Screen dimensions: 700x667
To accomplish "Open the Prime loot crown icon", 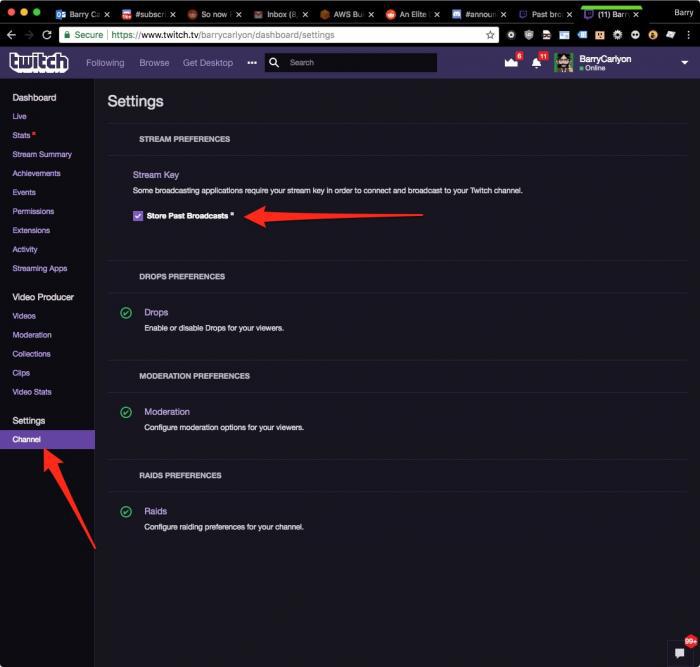I will (511, 62).
